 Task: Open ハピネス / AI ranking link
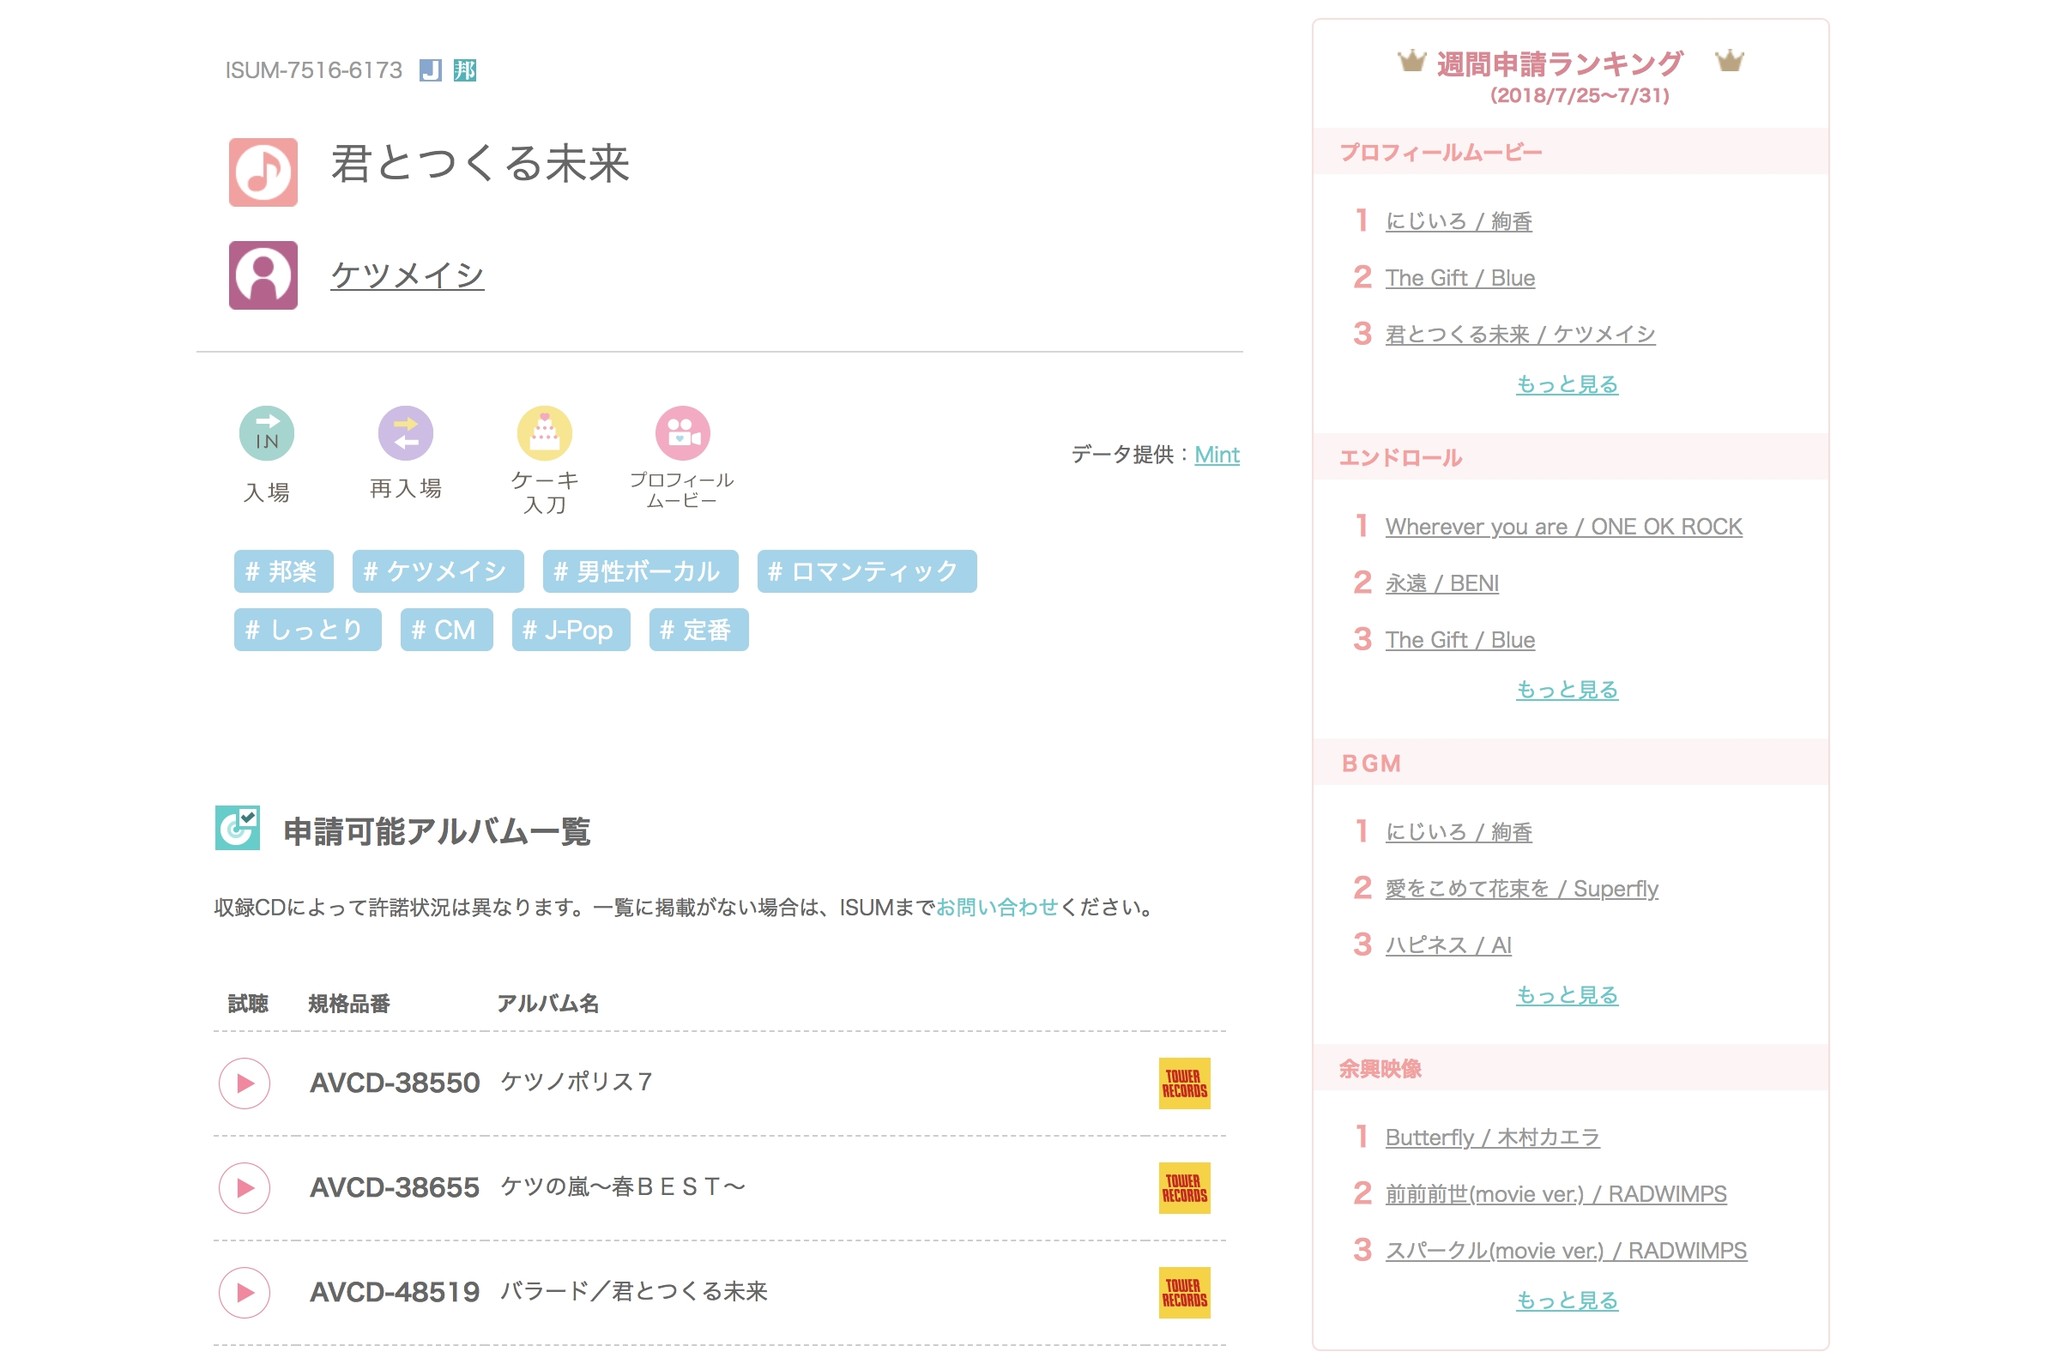pyautogui.click(x=1447, y=945)
